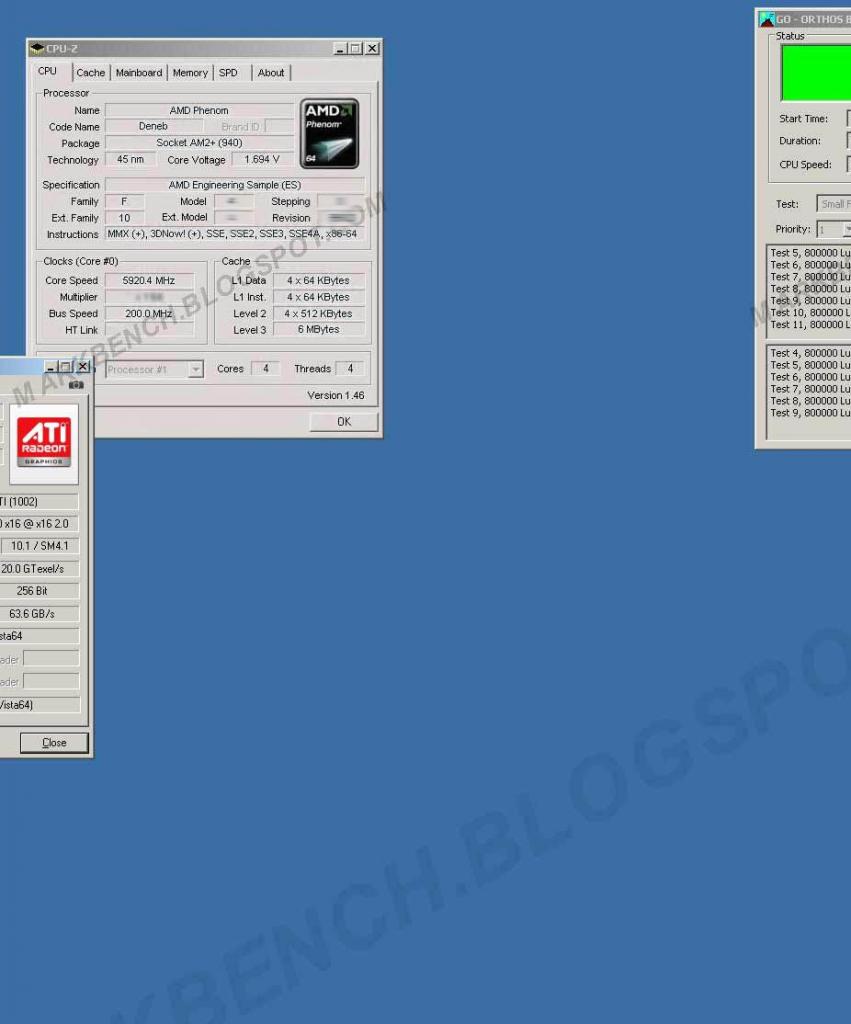
Task: Go to the About tab
Action: click(x=270, y=72)
